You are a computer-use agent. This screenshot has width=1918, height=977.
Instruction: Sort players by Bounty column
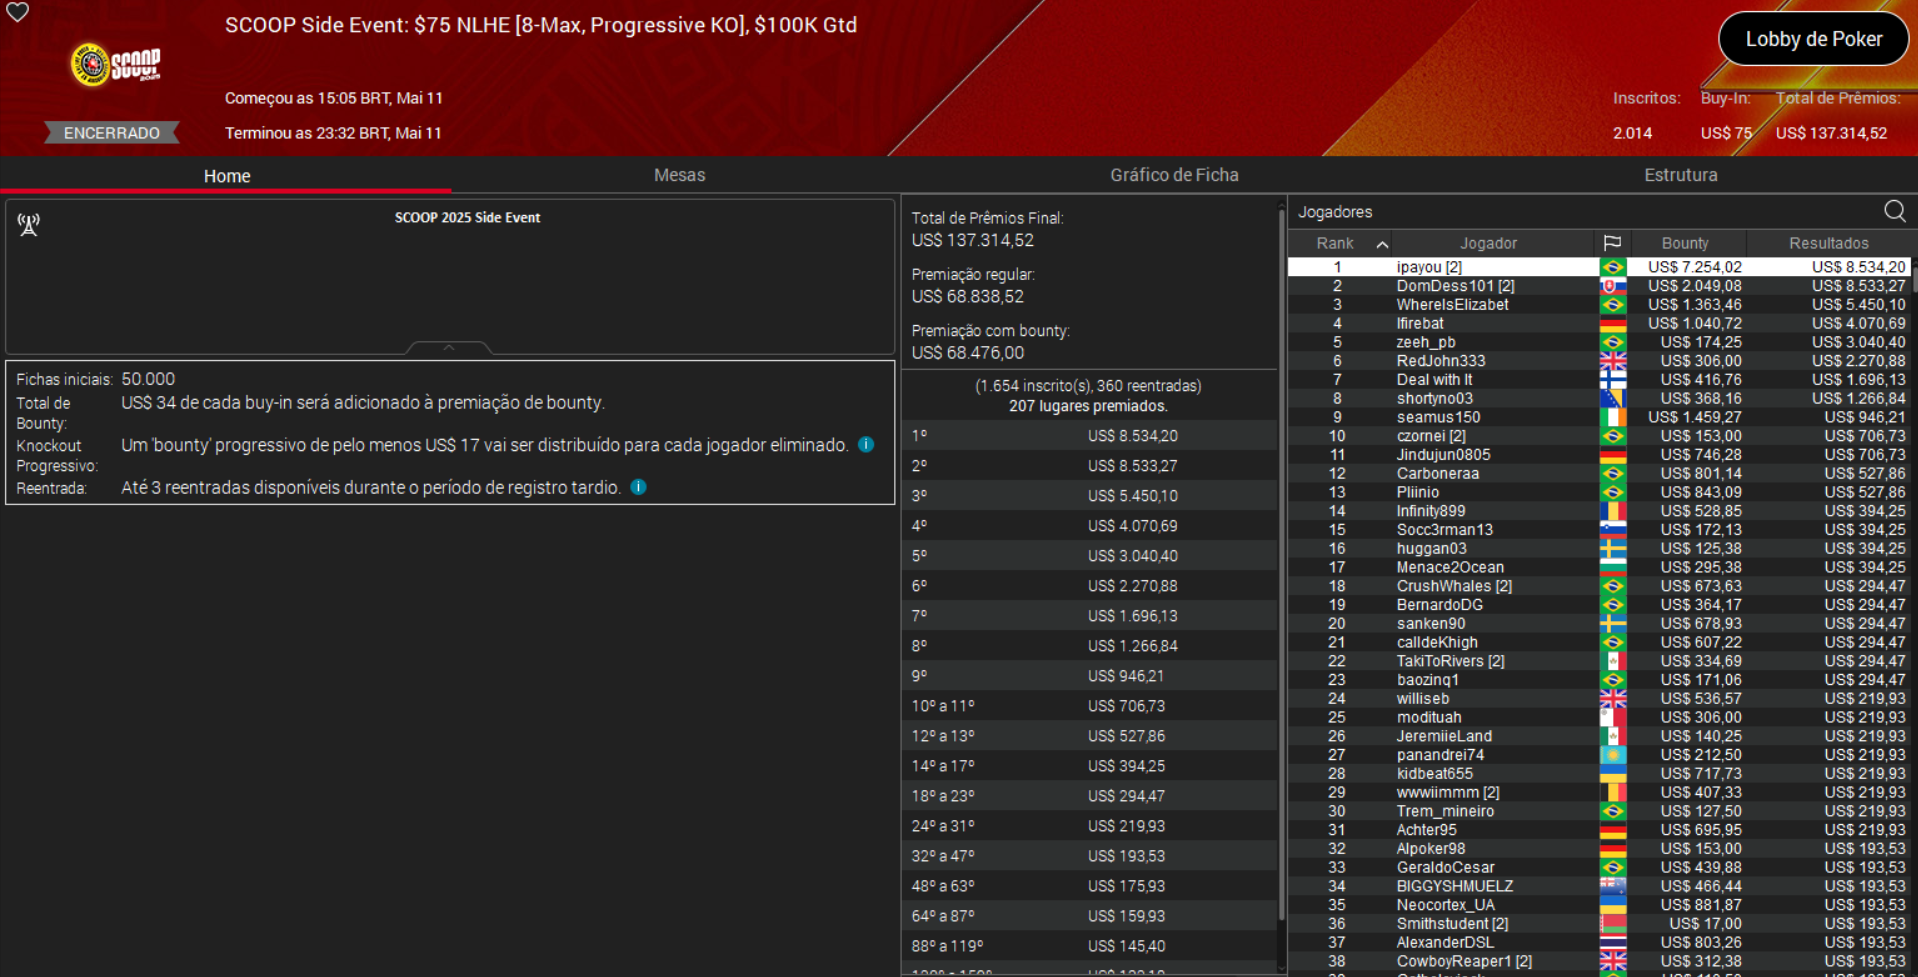click(x=1685, y=243)
